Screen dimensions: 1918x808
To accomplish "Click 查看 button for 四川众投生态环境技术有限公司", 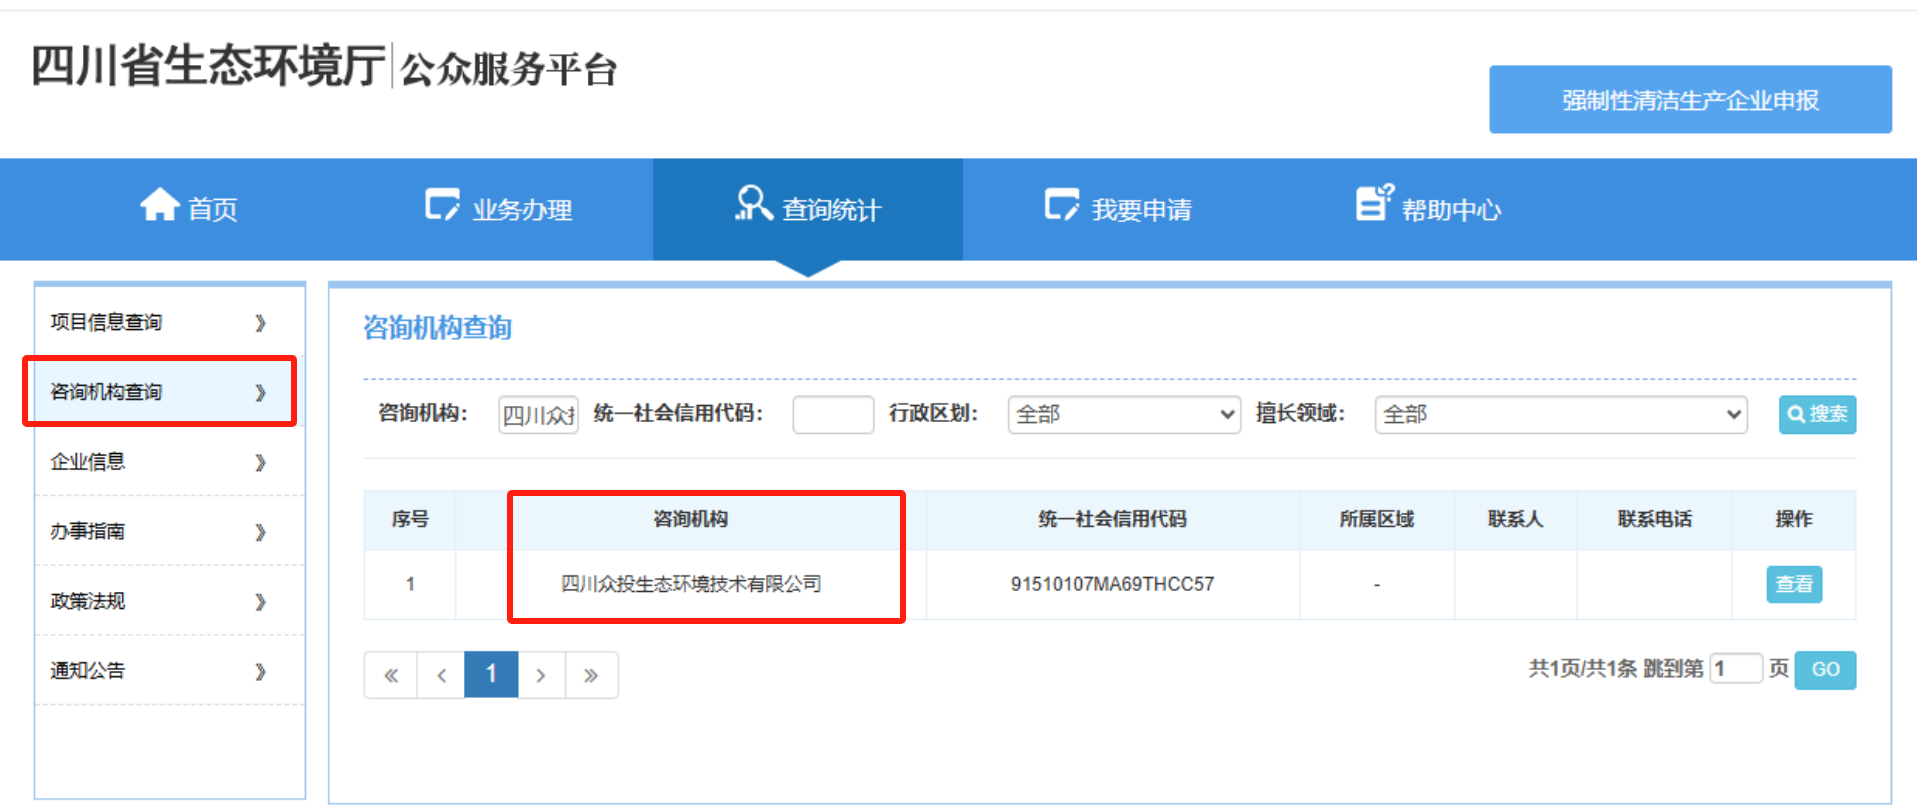I will [1793, 584].
